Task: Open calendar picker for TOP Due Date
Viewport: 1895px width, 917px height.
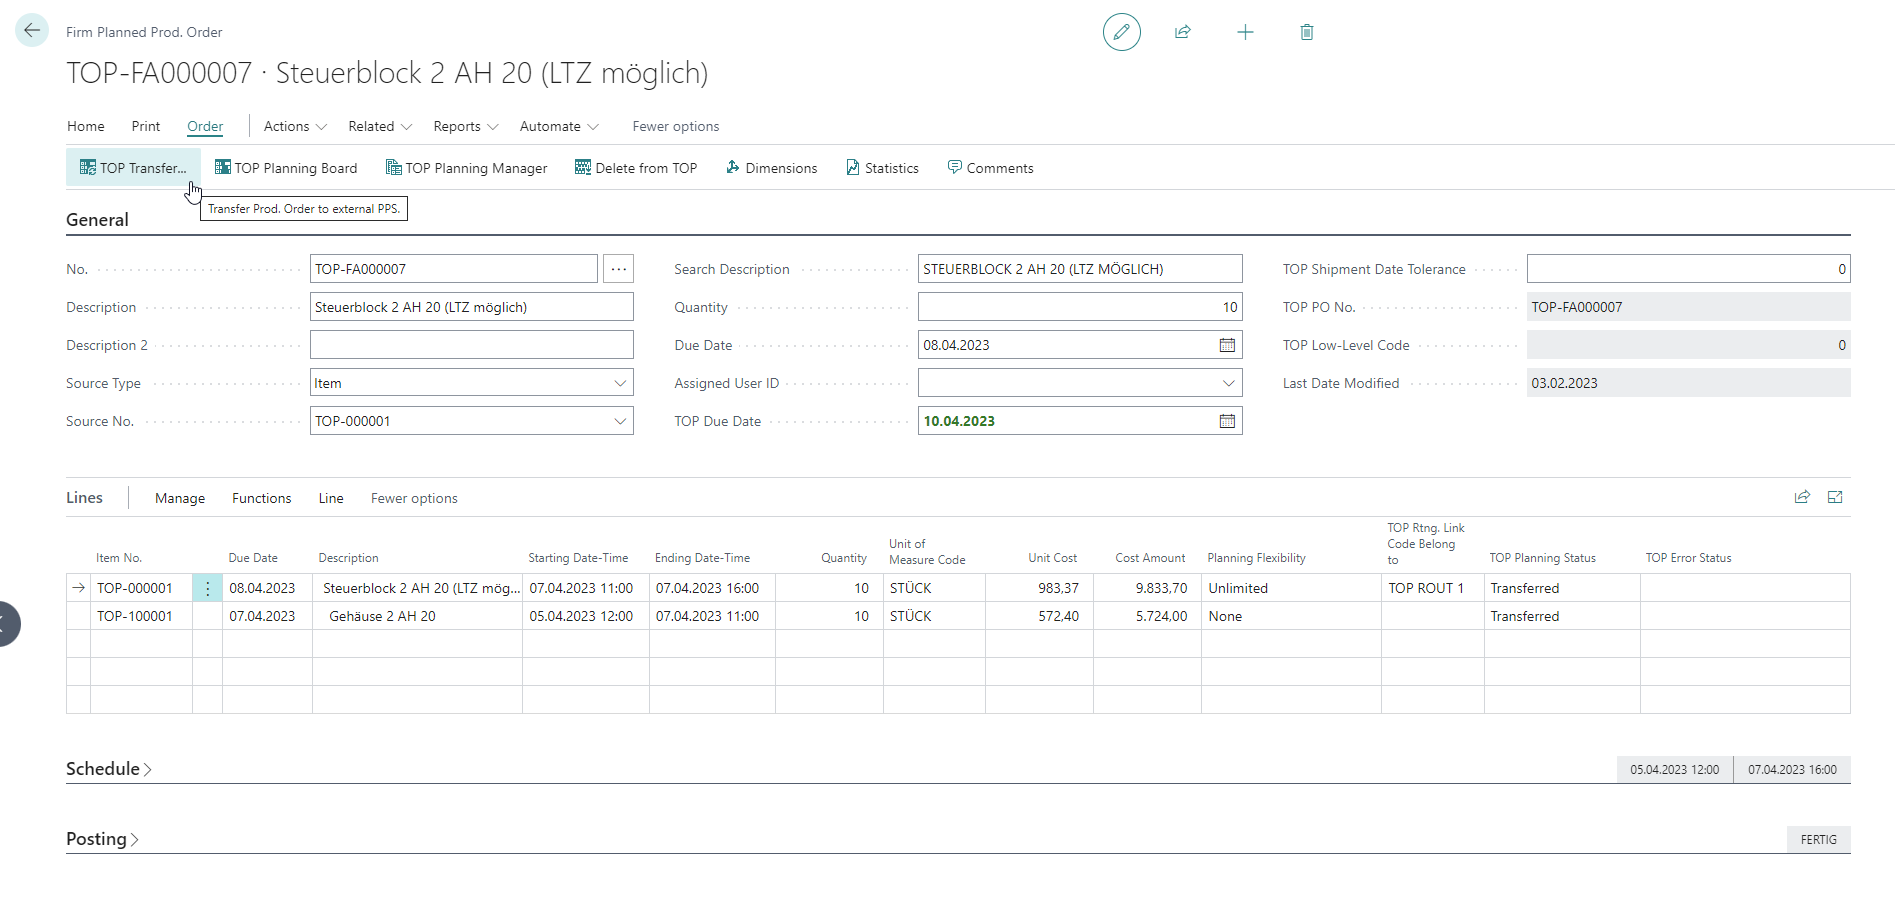Action: pos(1227,421)
